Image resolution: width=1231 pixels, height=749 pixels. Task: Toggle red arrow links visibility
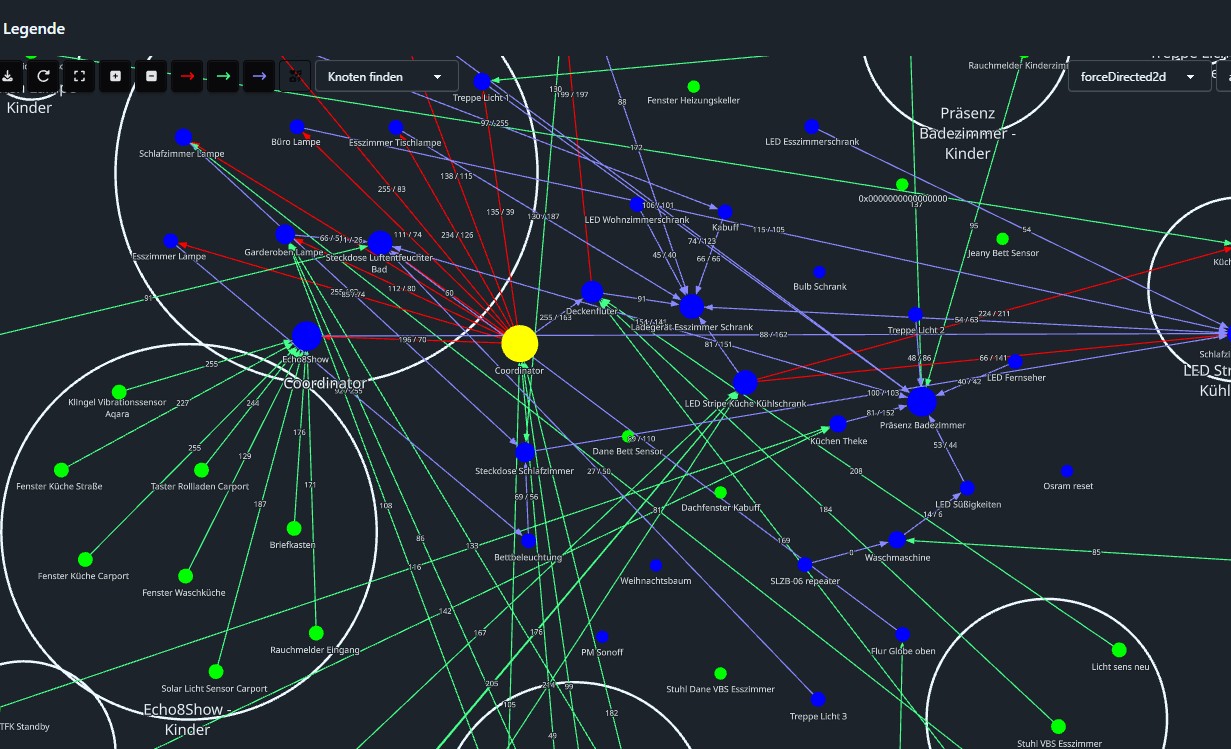click(x=187, y=76)
